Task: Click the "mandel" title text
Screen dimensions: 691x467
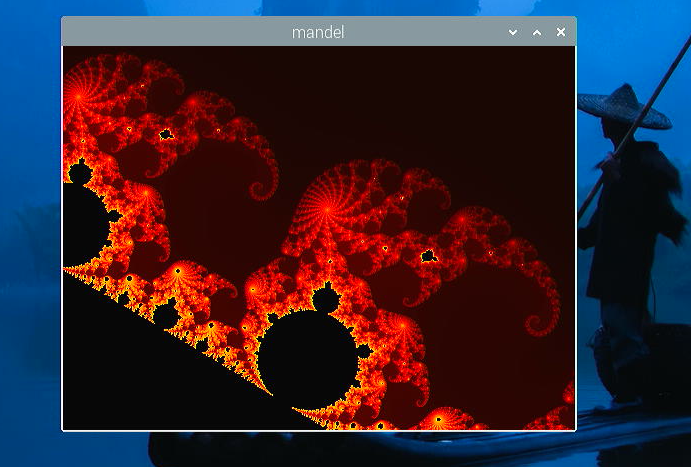Action: tap(318, 32)
